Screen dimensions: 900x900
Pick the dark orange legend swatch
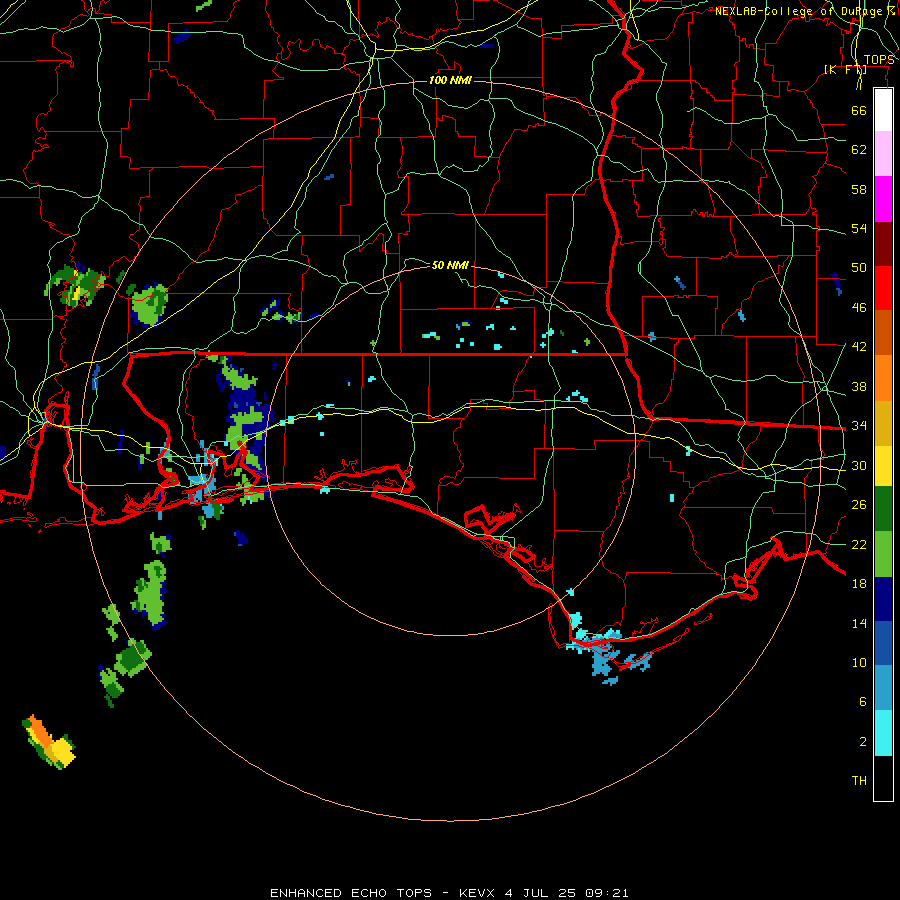[x=883, y=333]
